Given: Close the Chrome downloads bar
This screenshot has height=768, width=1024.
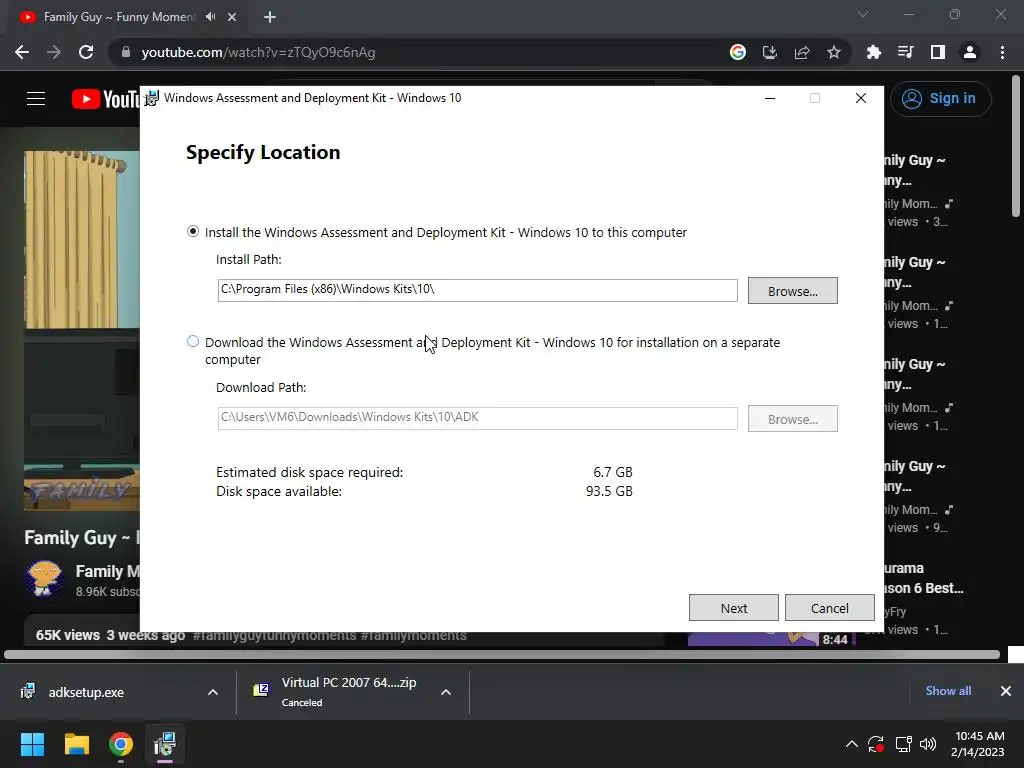Looking at the screenshot, I should [1006, 691].
